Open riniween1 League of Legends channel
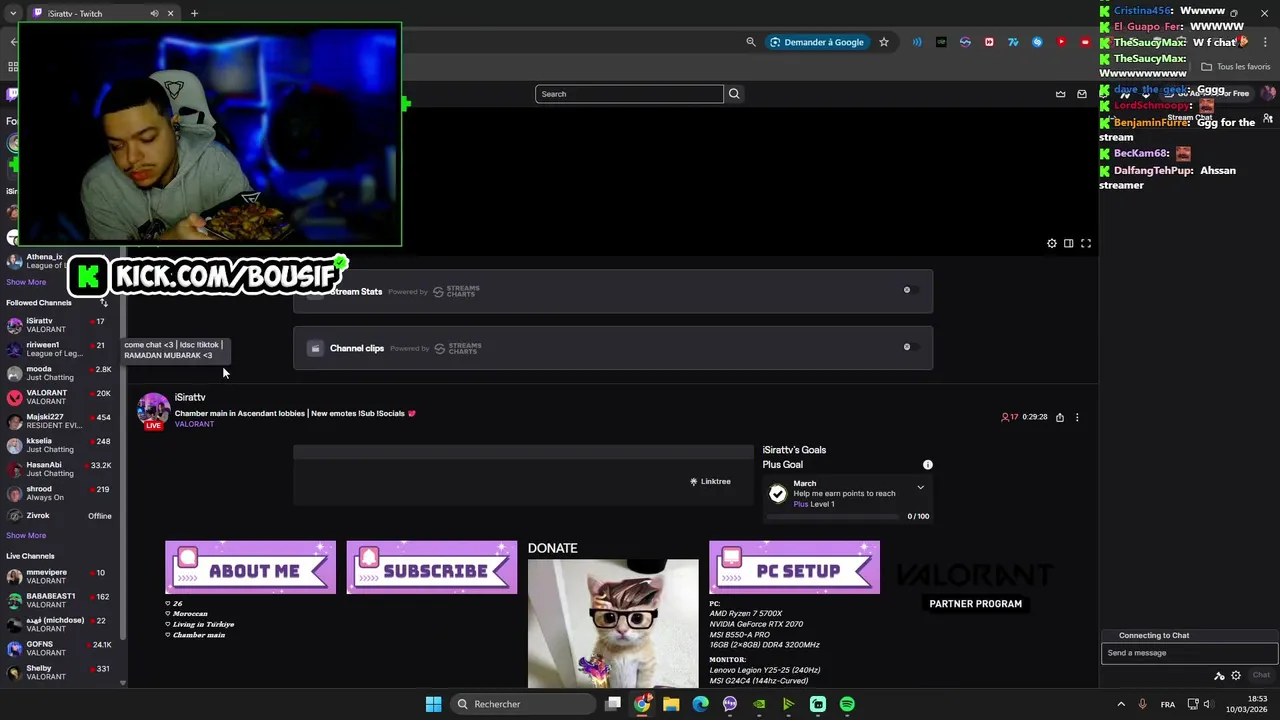The width and height of the screenshot is (1280, 720). 60,349
